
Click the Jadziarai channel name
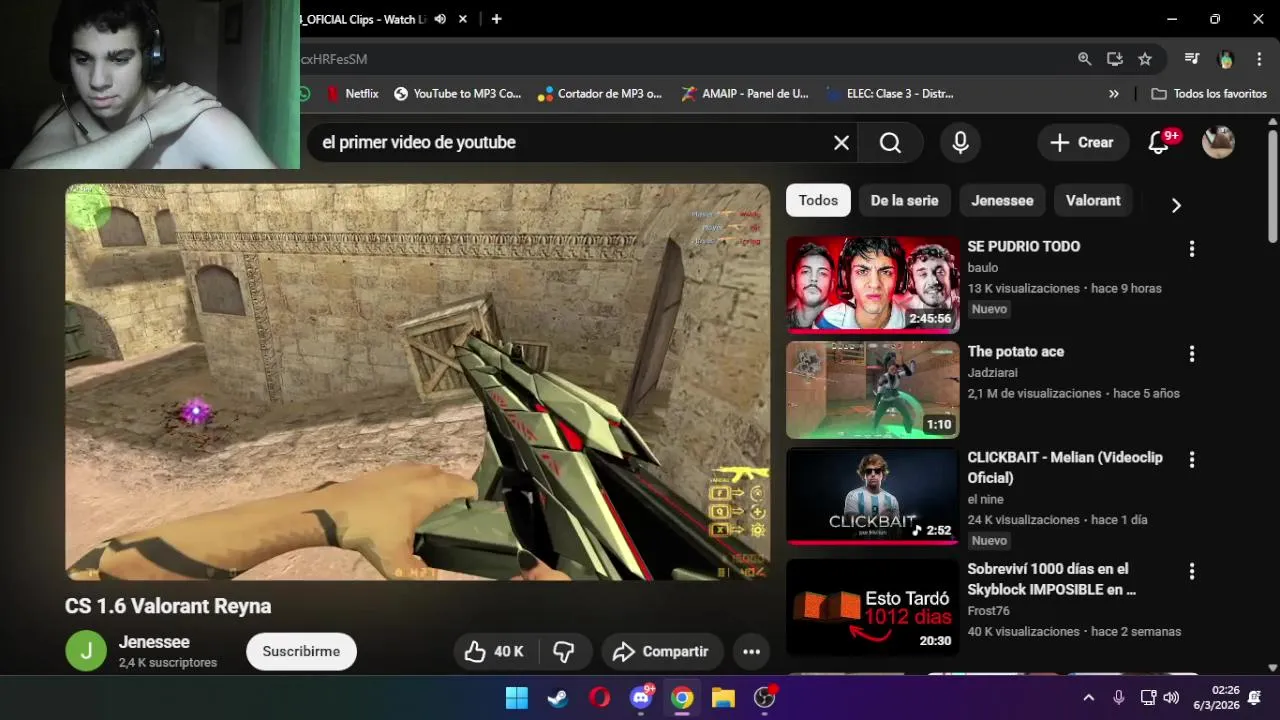992,373
